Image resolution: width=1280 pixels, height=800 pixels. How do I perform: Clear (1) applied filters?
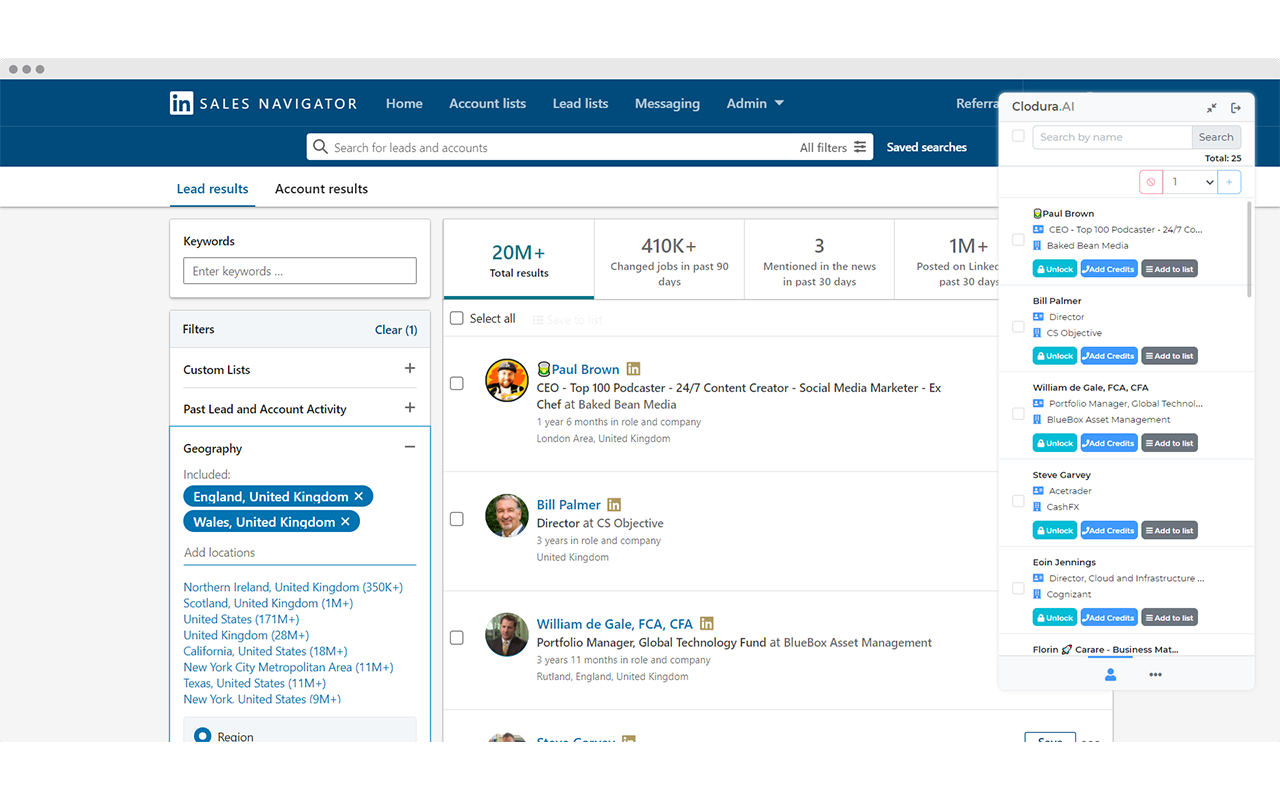pyautogui.click(x=396, y=329)
